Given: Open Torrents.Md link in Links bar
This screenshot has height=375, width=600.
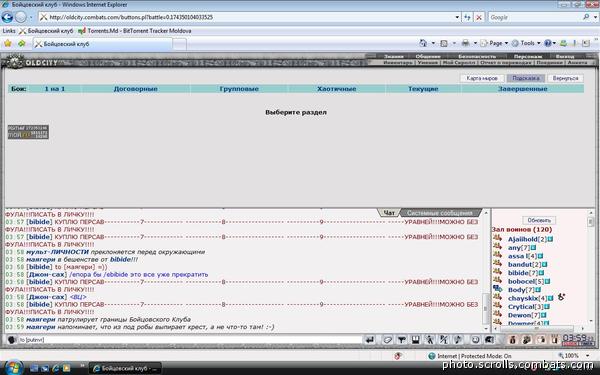Looking at the screenshot, I should coord(134,31).
